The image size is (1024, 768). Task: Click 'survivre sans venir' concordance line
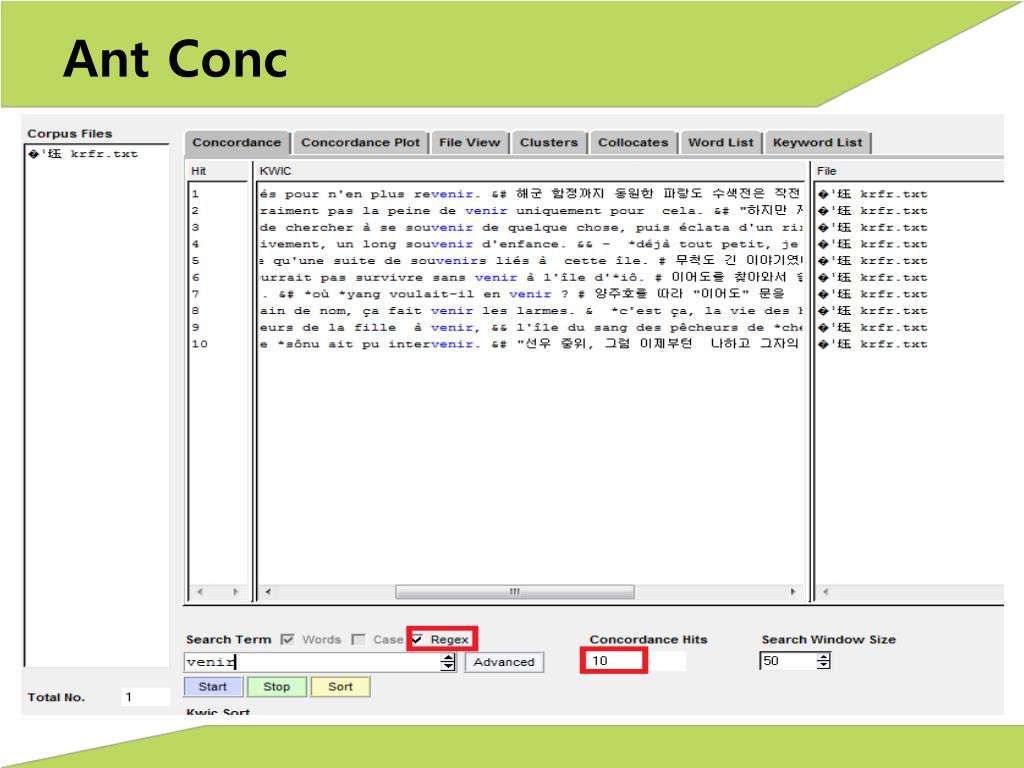coord(530,278)
